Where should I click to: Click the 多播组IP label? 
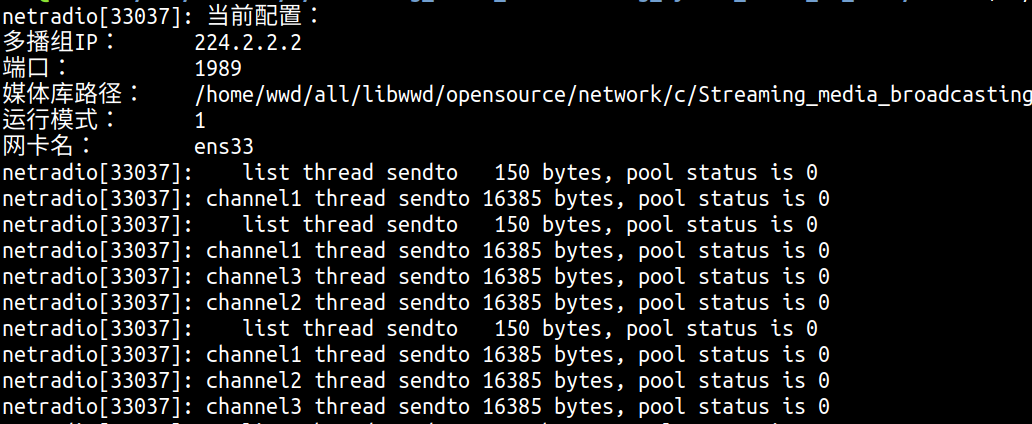pyautogui.click(x=58, y=43)
